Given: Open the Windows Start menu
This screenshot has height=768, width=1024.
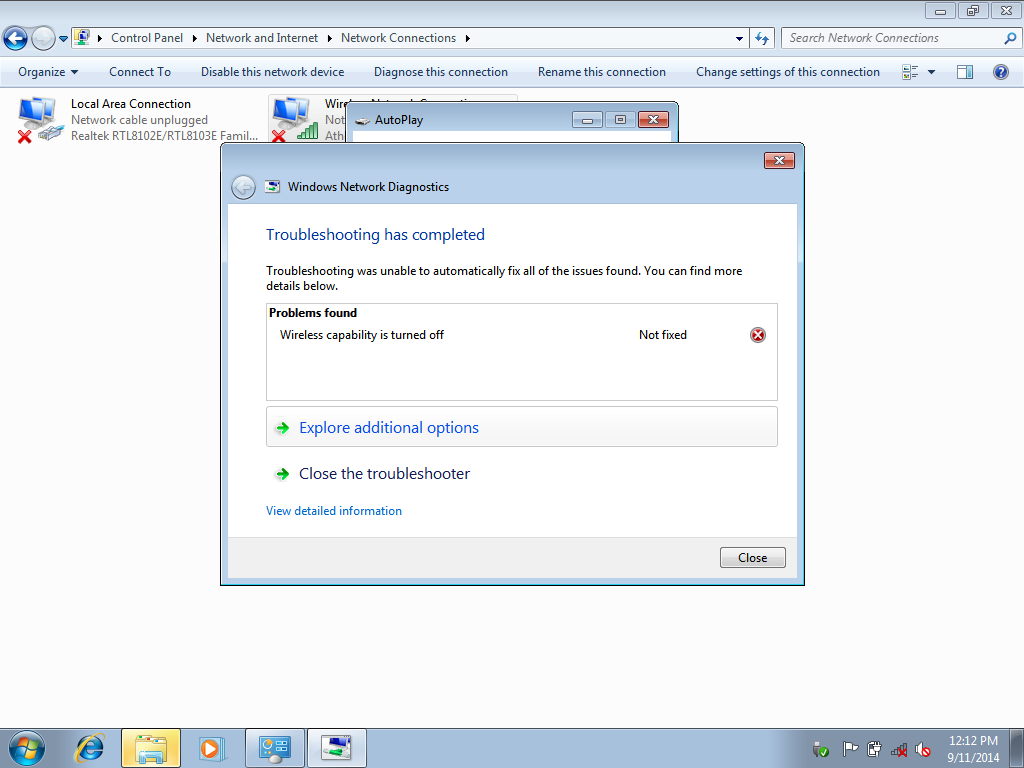Looking at the screenshot, I should point(27,748).
